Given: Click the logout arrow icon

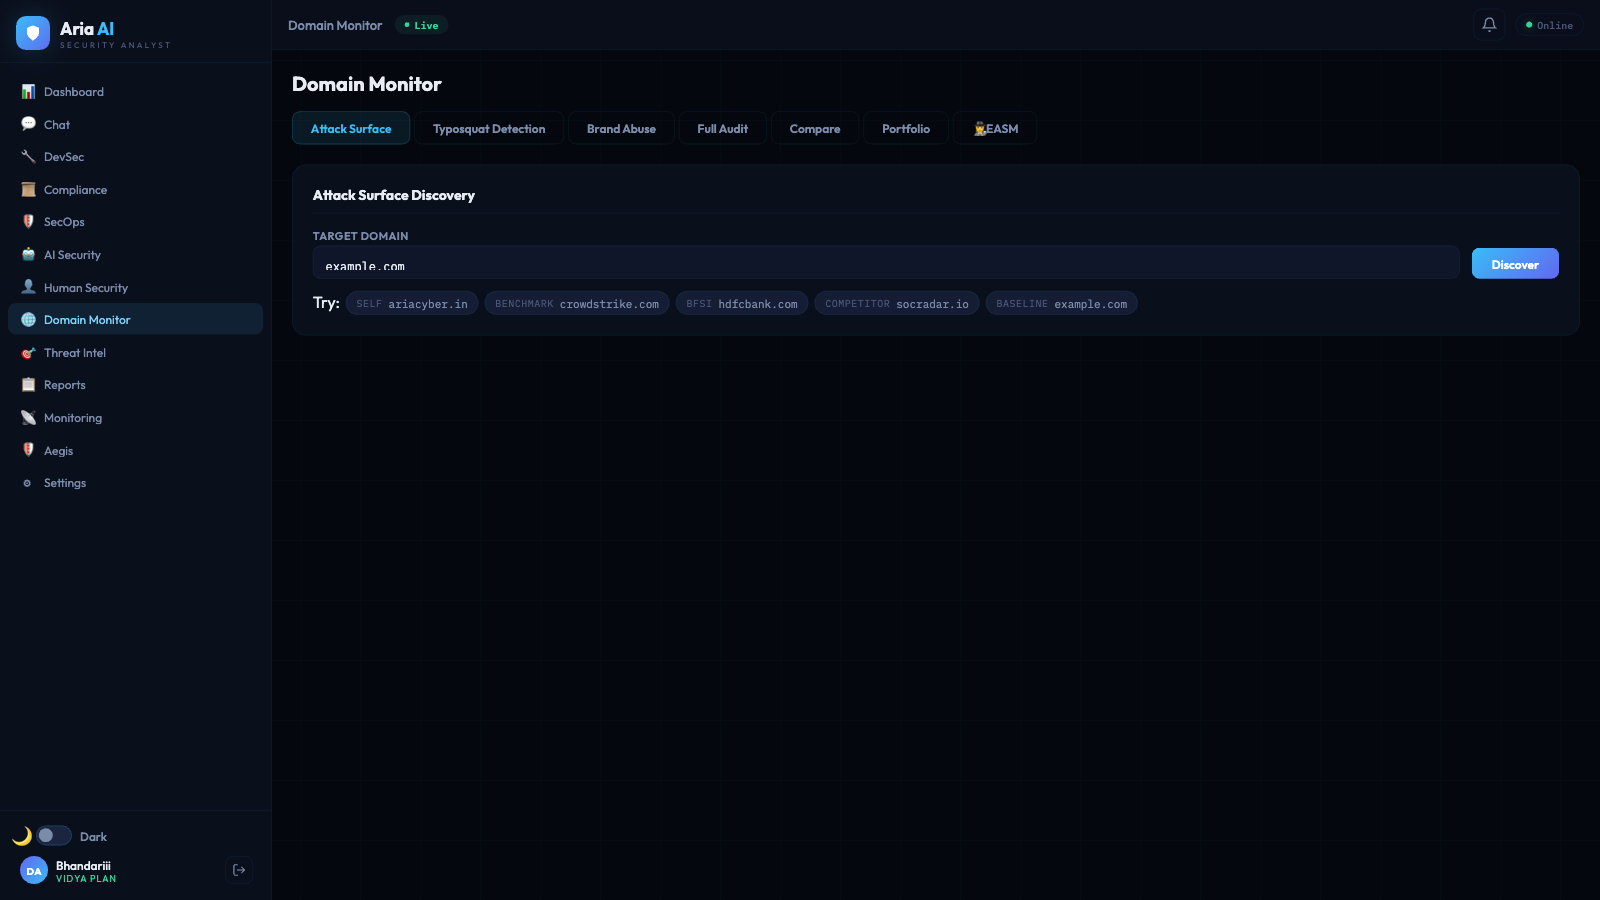Looking at the screenshot, I should 239,870.
